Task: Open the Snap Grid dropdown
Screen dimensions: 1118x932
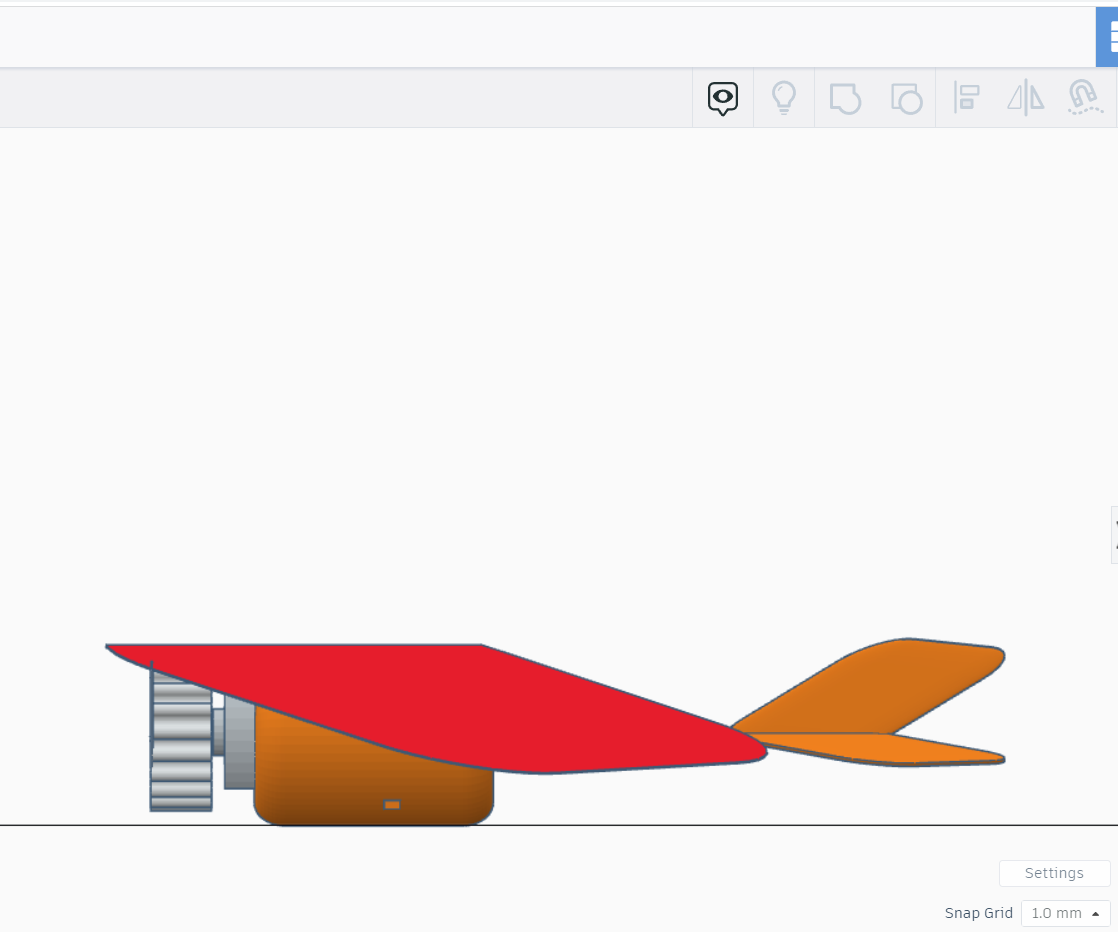Action: pyautogui.click(x=1065, y=913)
